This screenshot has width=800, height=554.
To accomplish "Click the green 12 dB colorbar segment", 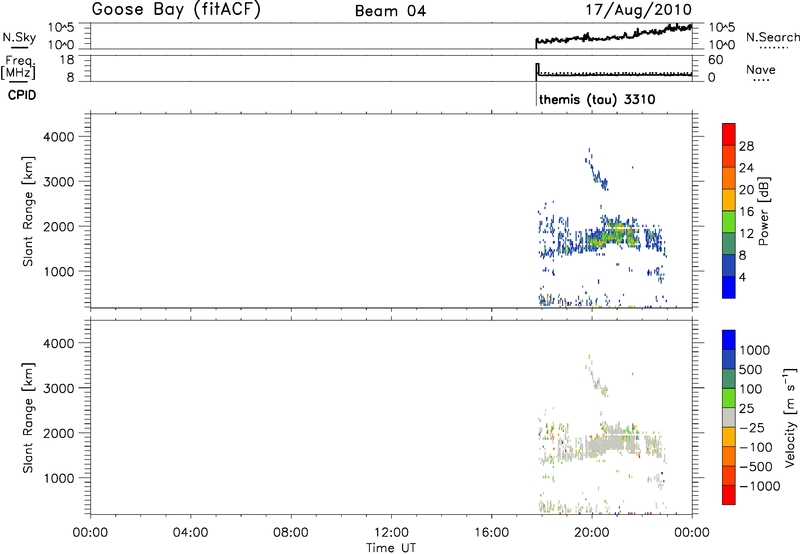I will 729,222.
